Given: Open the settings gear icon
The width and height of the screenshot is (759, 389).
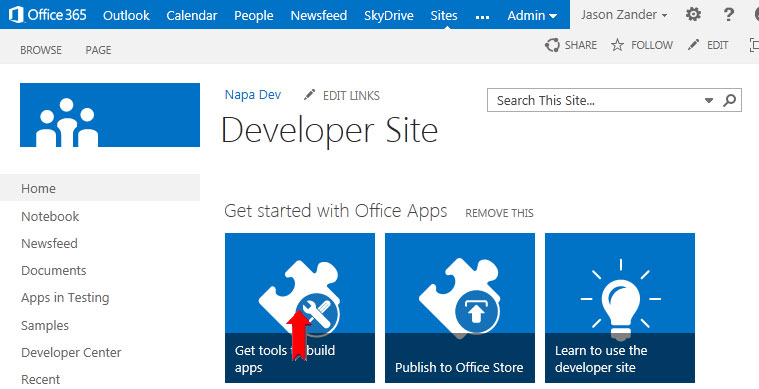Looking at the screenshot, I should click(x=693, y=15).
